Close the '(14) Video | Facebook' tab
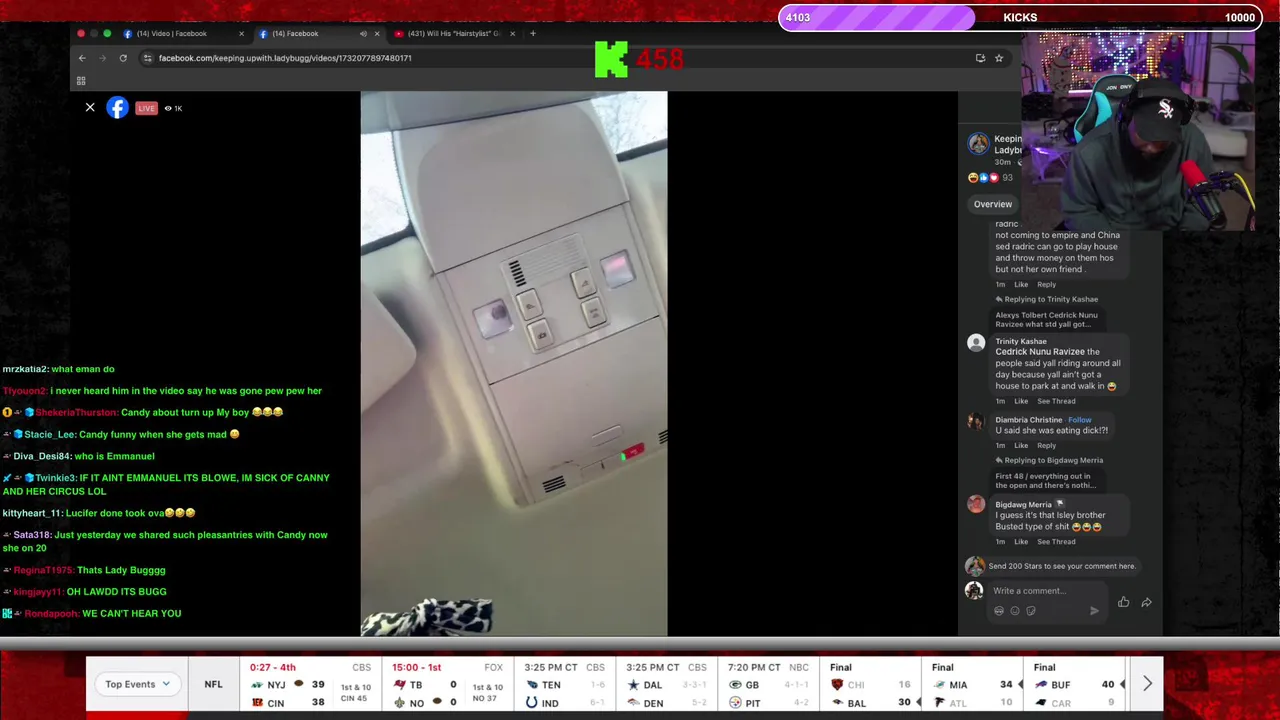This screenshot has height=720, width=1280. pyautogui.click(x=241, y=34)
